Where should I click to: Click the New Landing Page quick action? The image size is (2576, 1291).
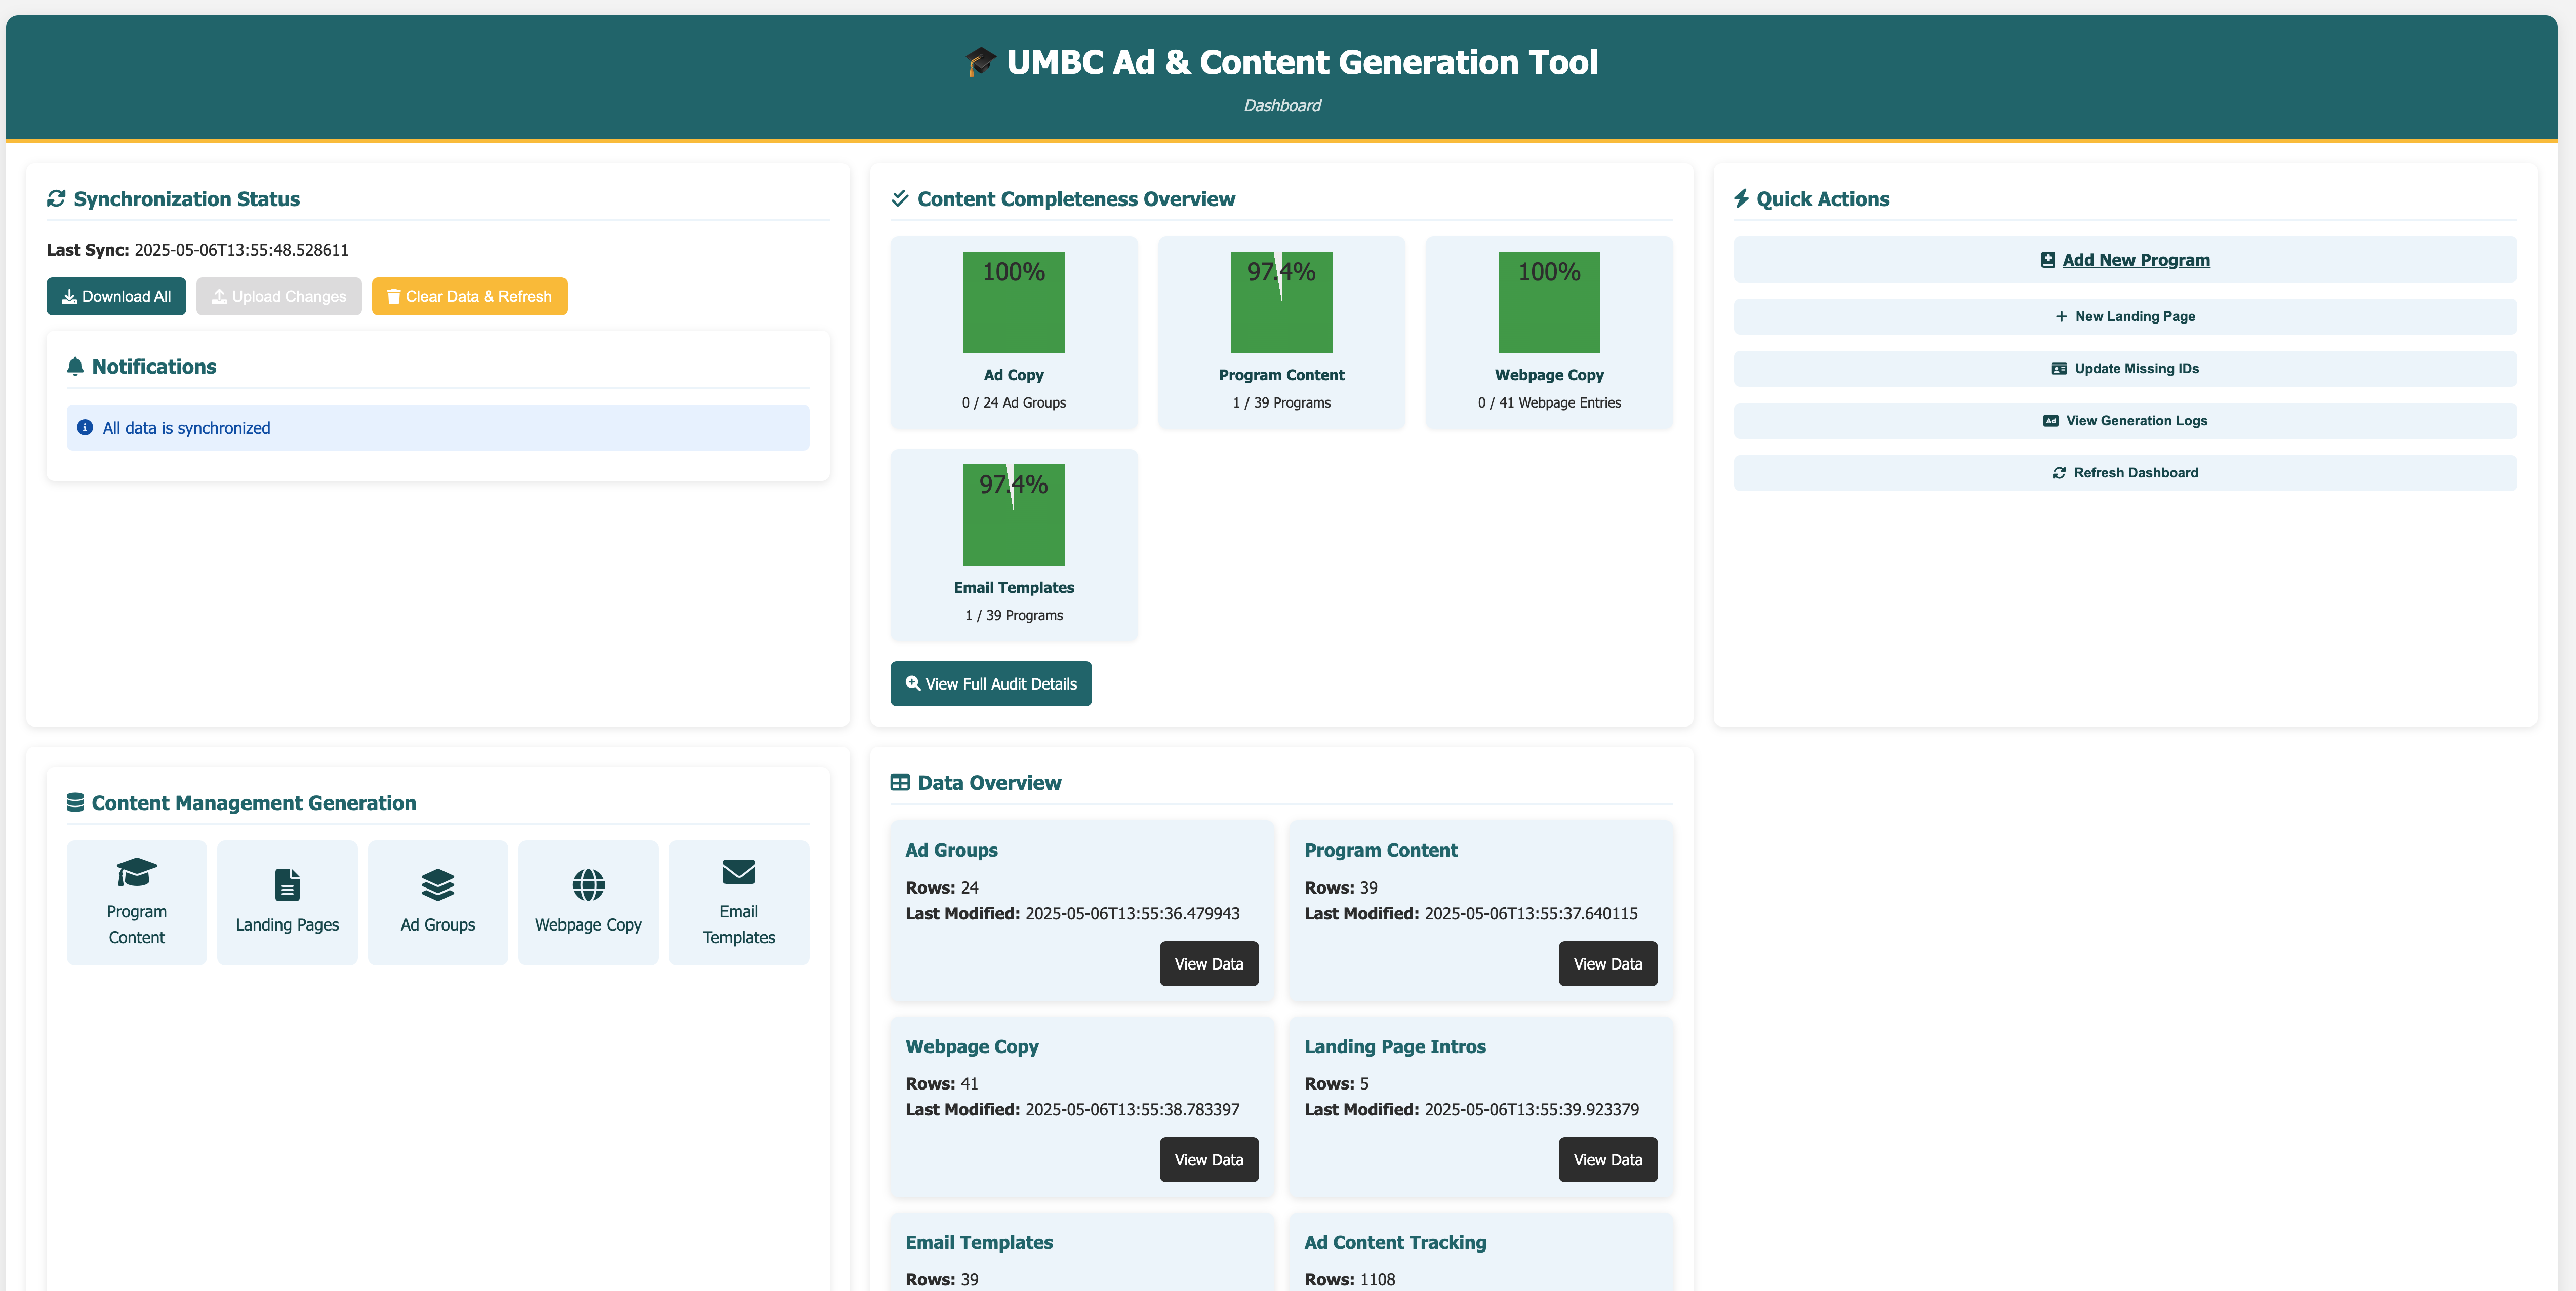point(2125,317)
